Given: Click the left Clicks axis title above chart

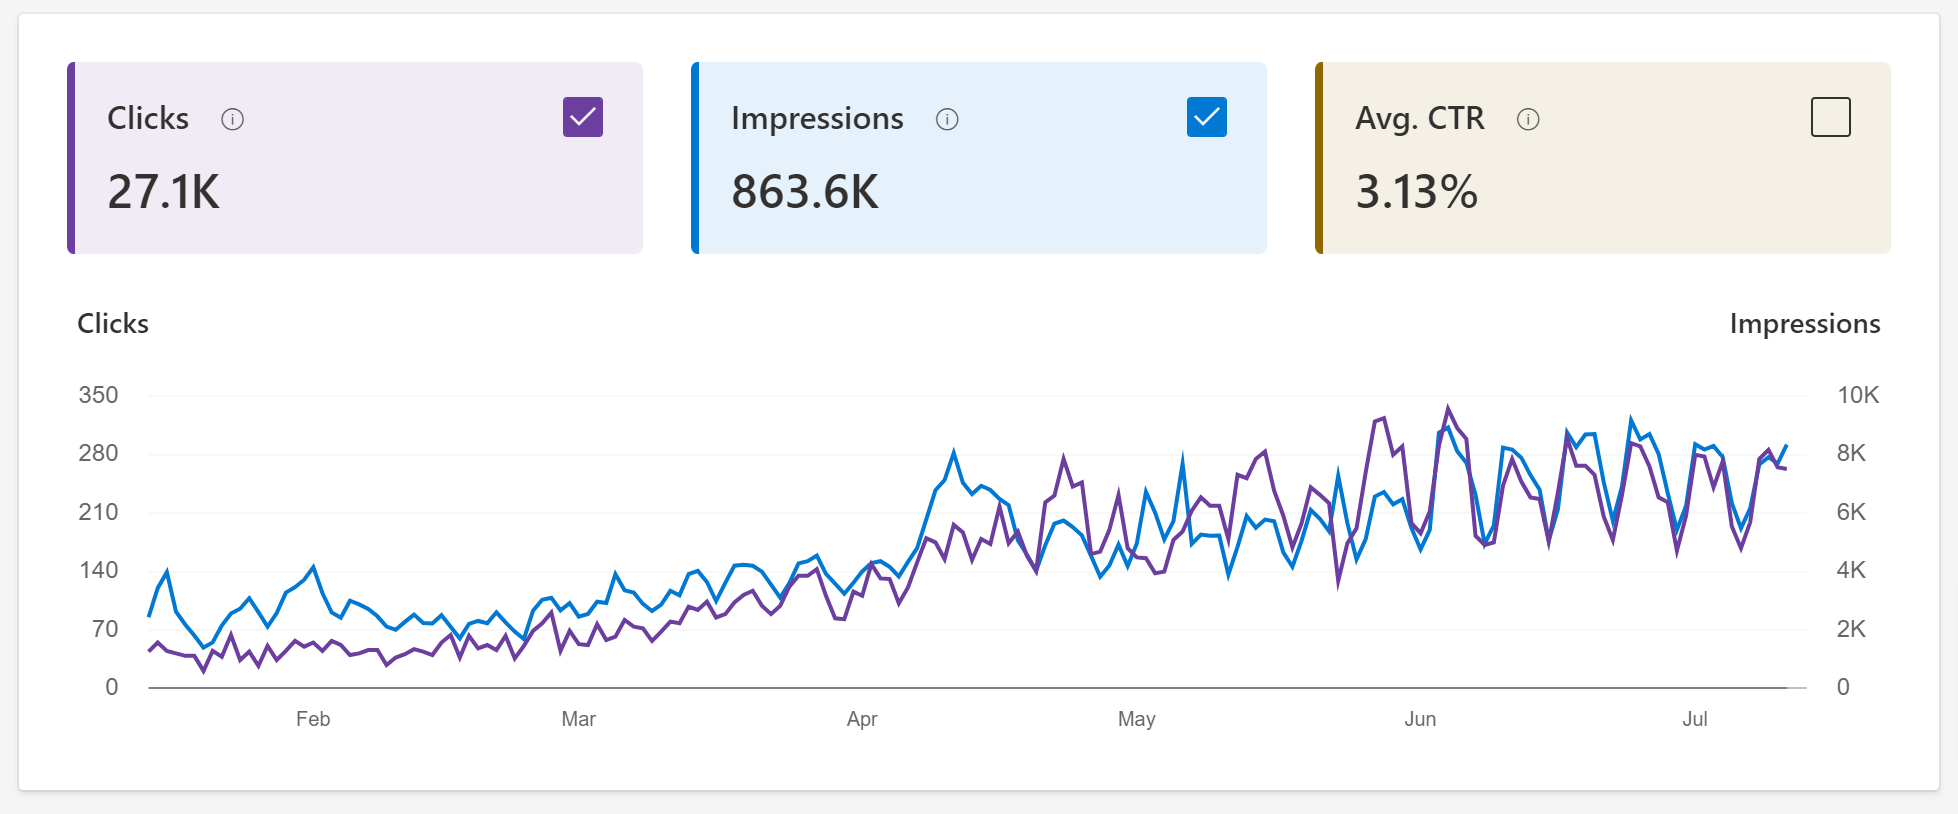Looking at the screenshot, I should 113,324.
